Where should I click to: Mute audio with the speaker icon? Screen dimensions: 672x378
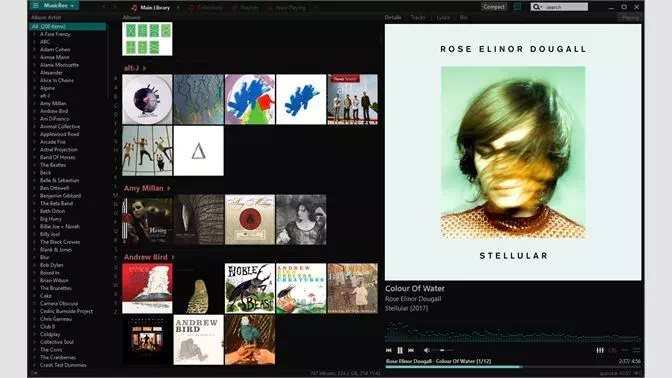click(x=426, y=350)
